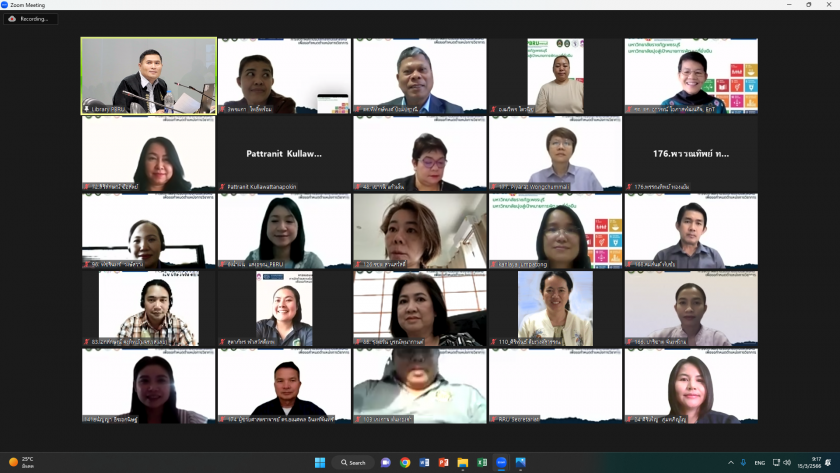The image size is (840, 473).
Task: Open Microsoft Word from the taskbar
Action: tap(424, 462)
